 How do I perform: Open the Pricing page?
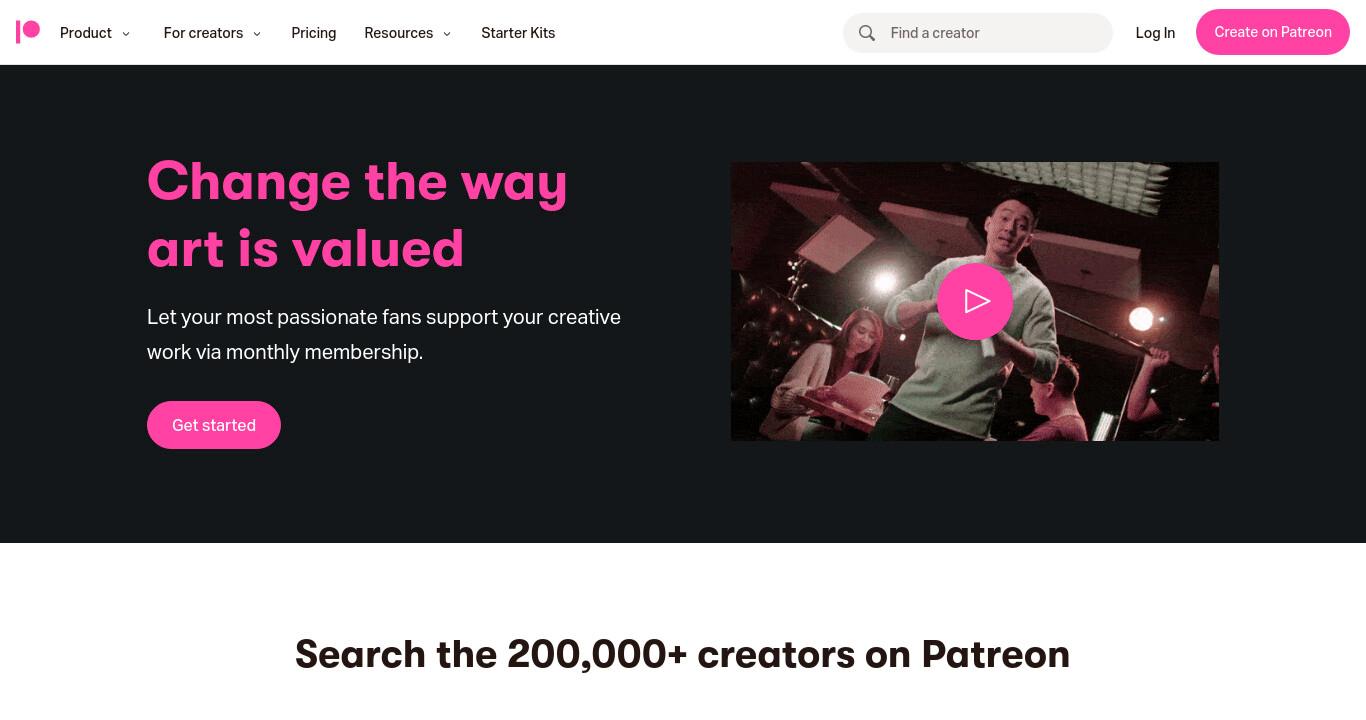(x=314, y=33)
